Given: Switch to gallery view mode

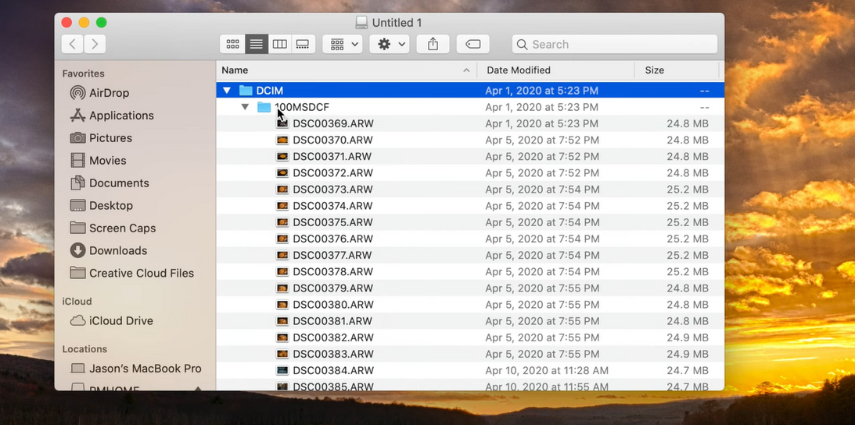Looking at the screenshot, I should tap(303, 44).
